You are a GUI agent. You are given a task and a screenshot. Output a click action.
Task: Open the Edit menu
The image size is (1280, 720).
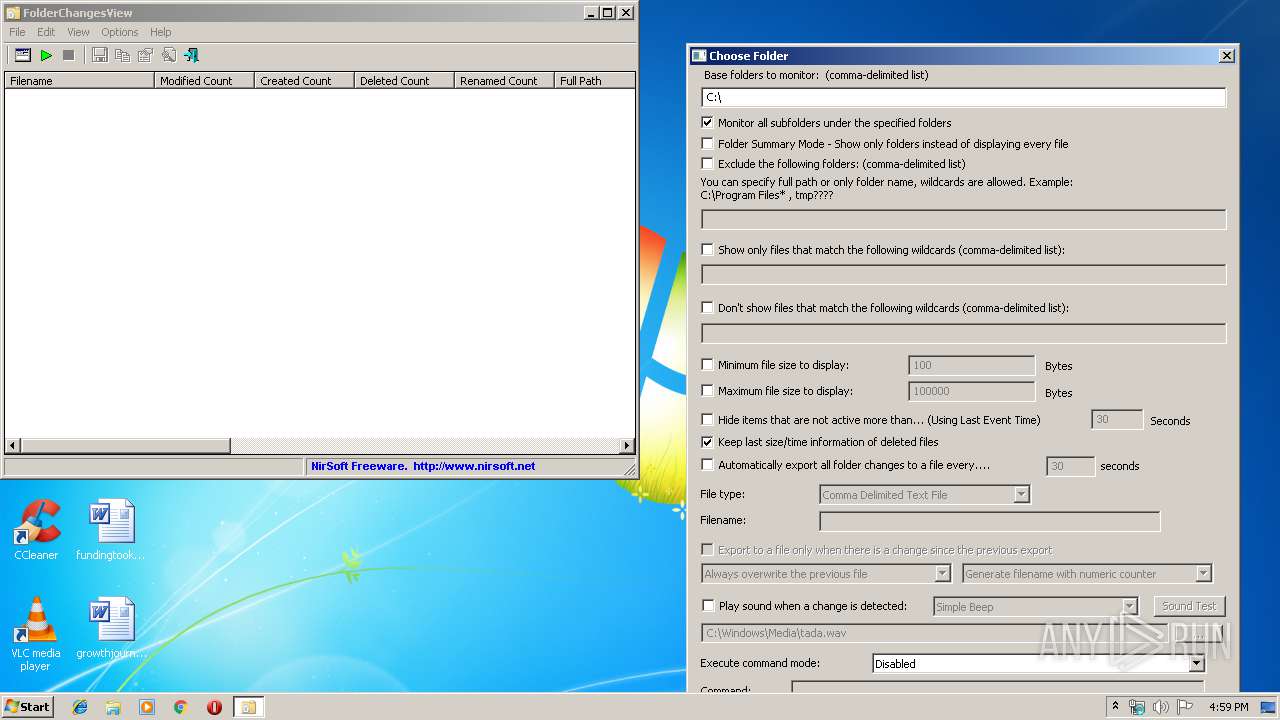[x=46, y=32]
